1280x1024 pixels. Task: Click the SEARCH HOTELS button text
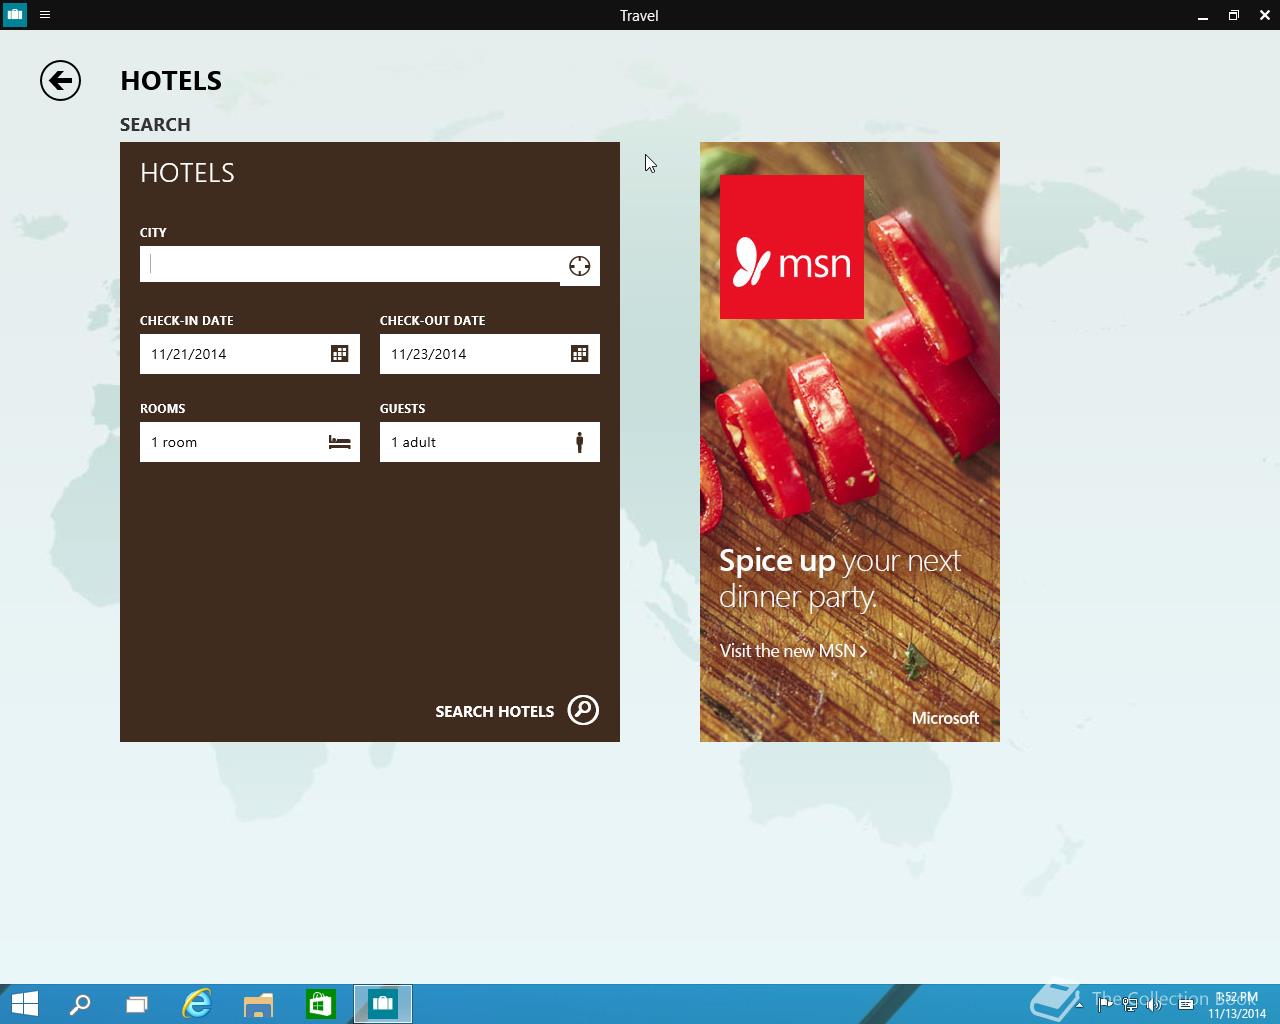pos(494,712)
